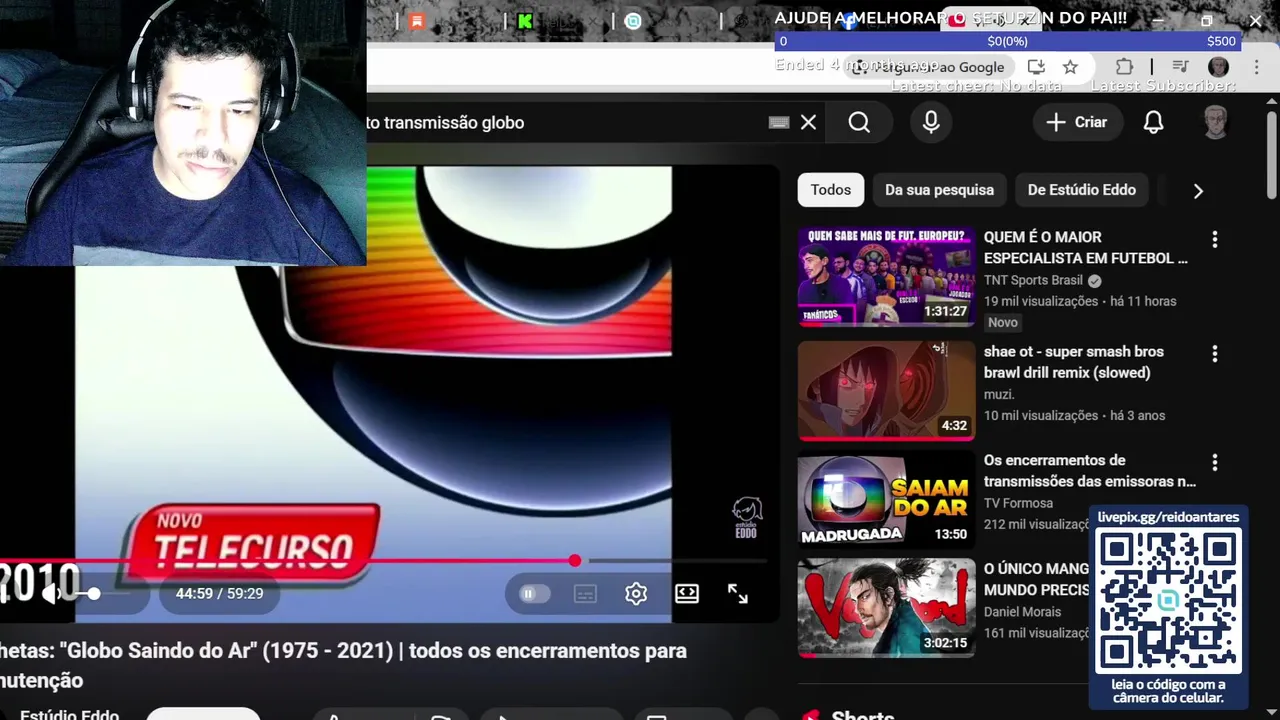Switch to the orange bookmark-icon browser tab

417,21
